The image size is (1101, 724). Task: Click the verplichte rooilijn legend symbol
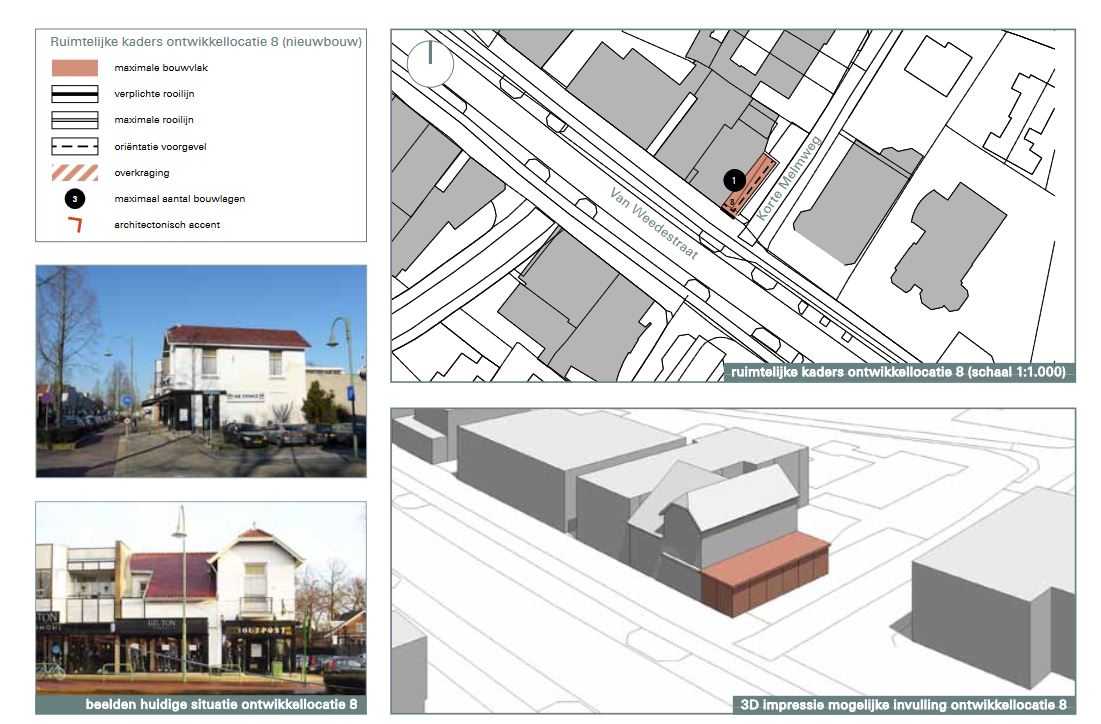coord(74,93)
